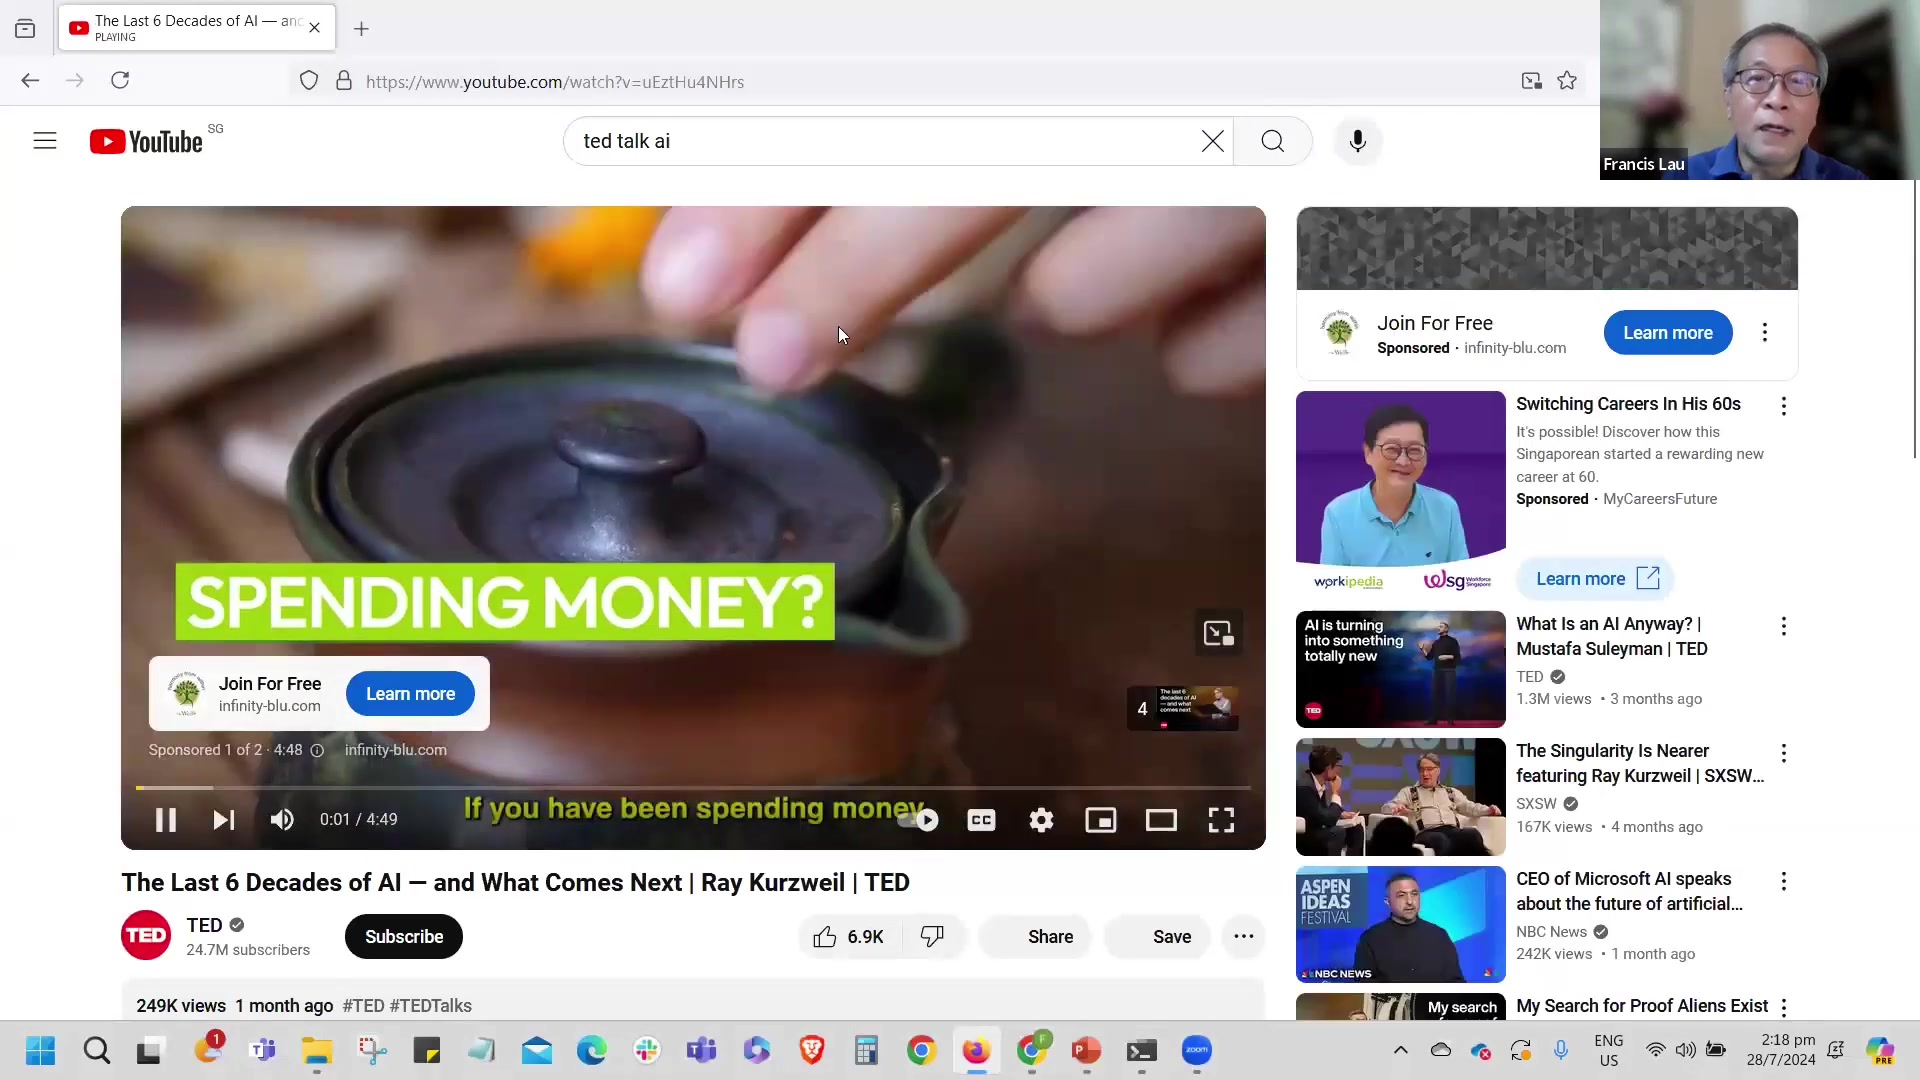Viewport: 1920px width, 1080px height.
Task: Open Firefox from taskbar
Action: [976, 1051]
